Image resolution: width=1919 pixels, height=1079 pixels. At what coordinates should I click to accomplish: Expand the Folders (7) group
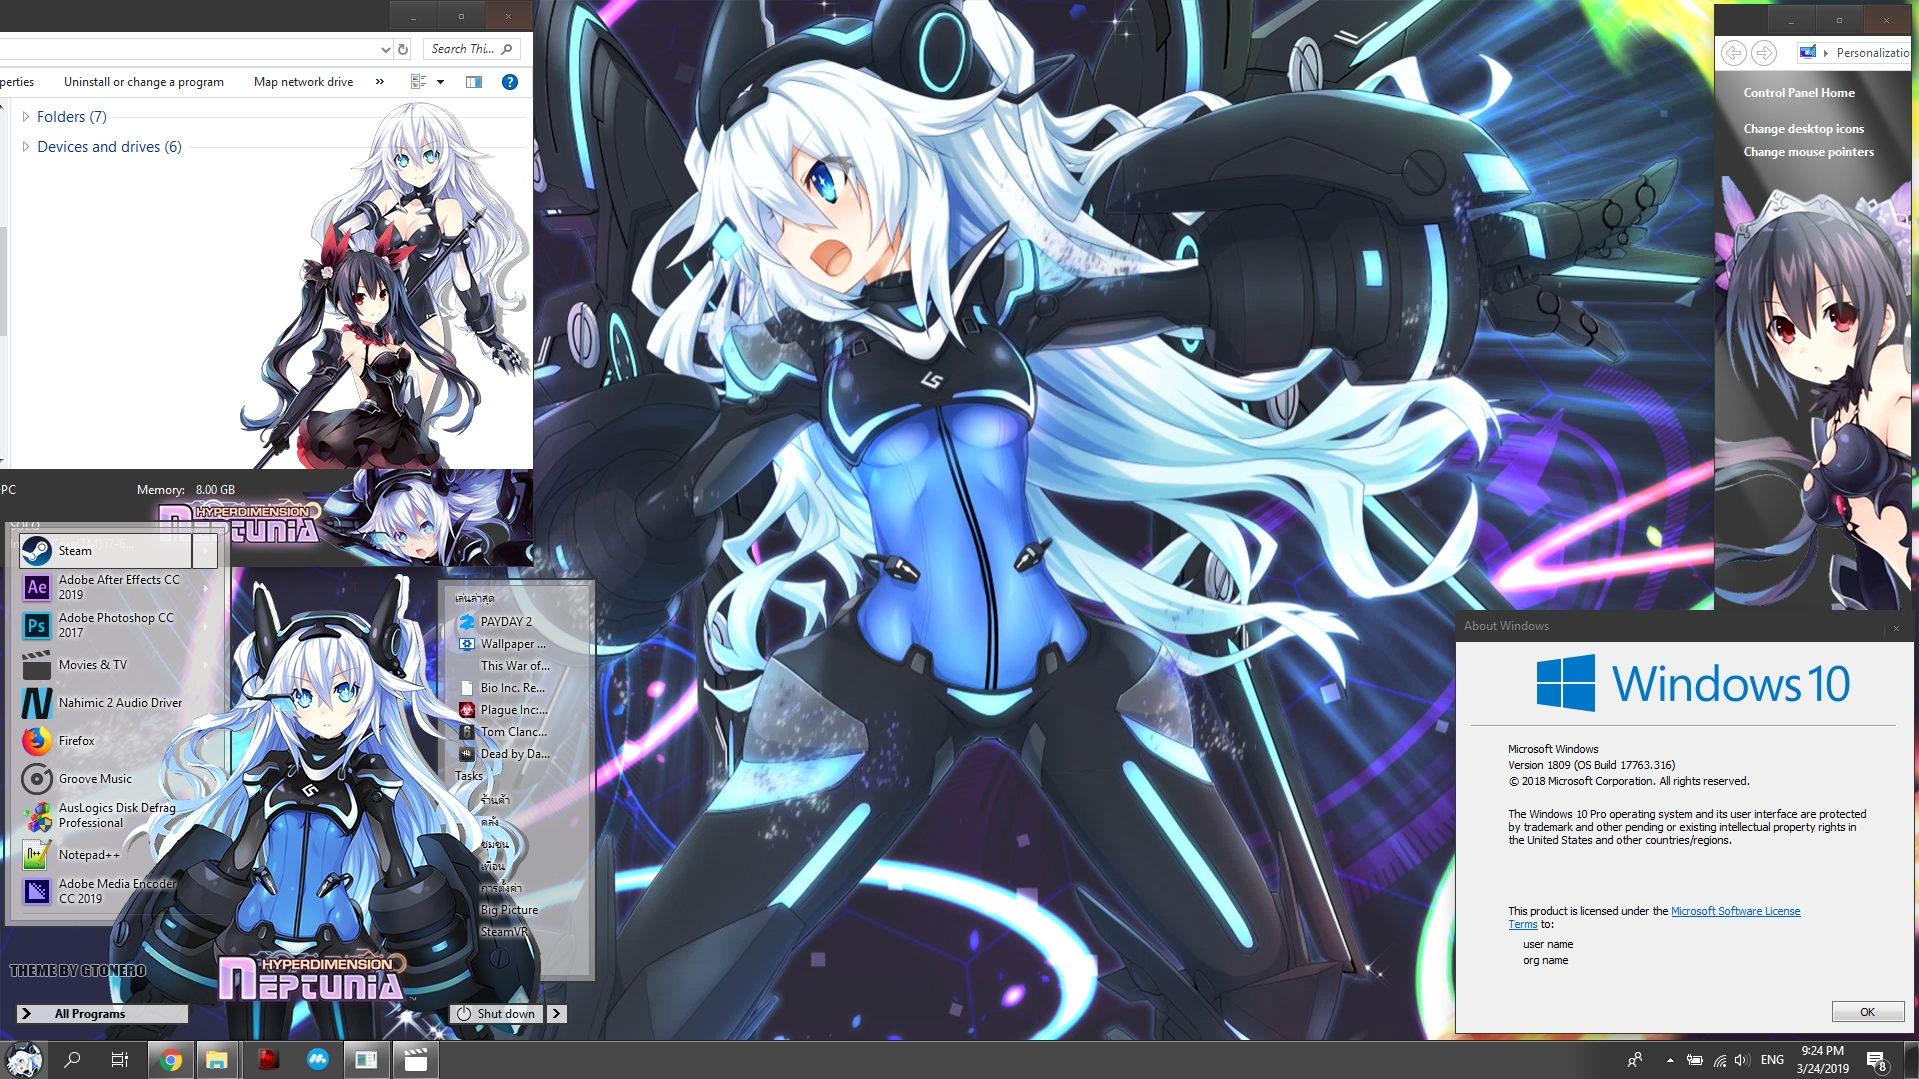tap(26, 117)
